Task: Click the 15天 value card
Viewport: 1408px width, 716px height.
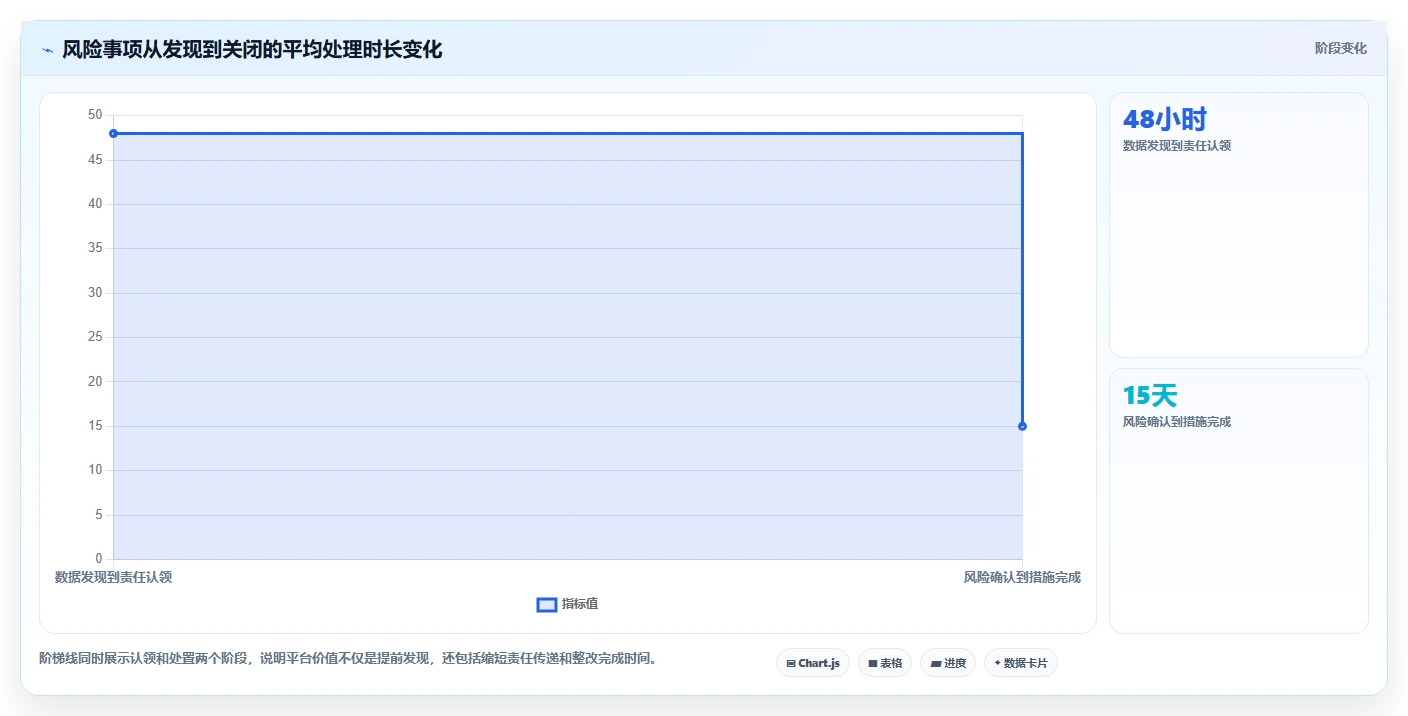Action: pos(1239,501)
